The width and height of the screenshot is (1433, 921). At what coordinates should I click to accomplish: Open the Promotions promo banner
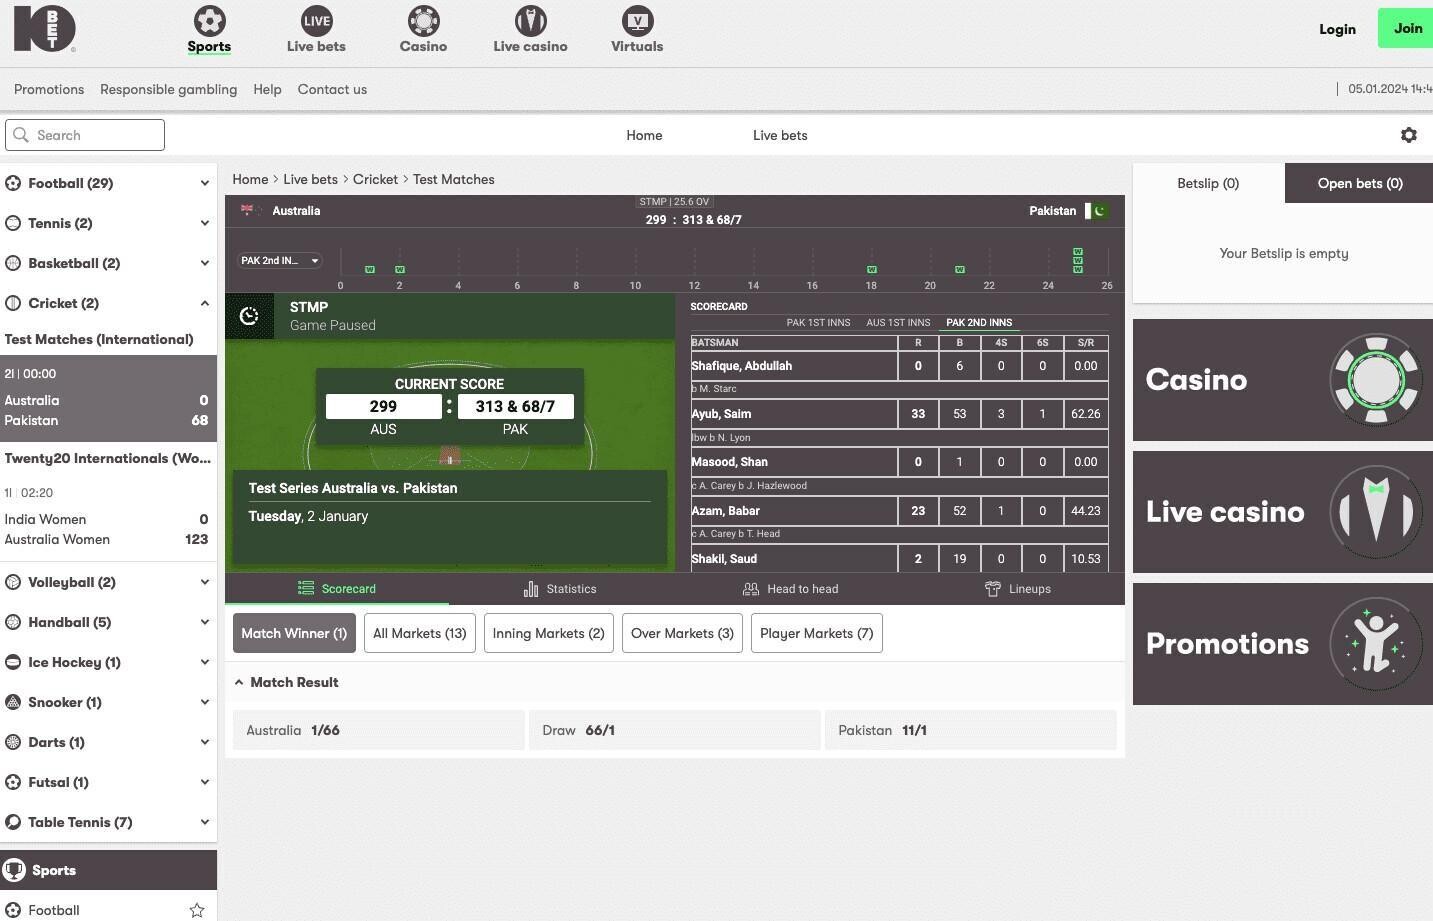1283,644
